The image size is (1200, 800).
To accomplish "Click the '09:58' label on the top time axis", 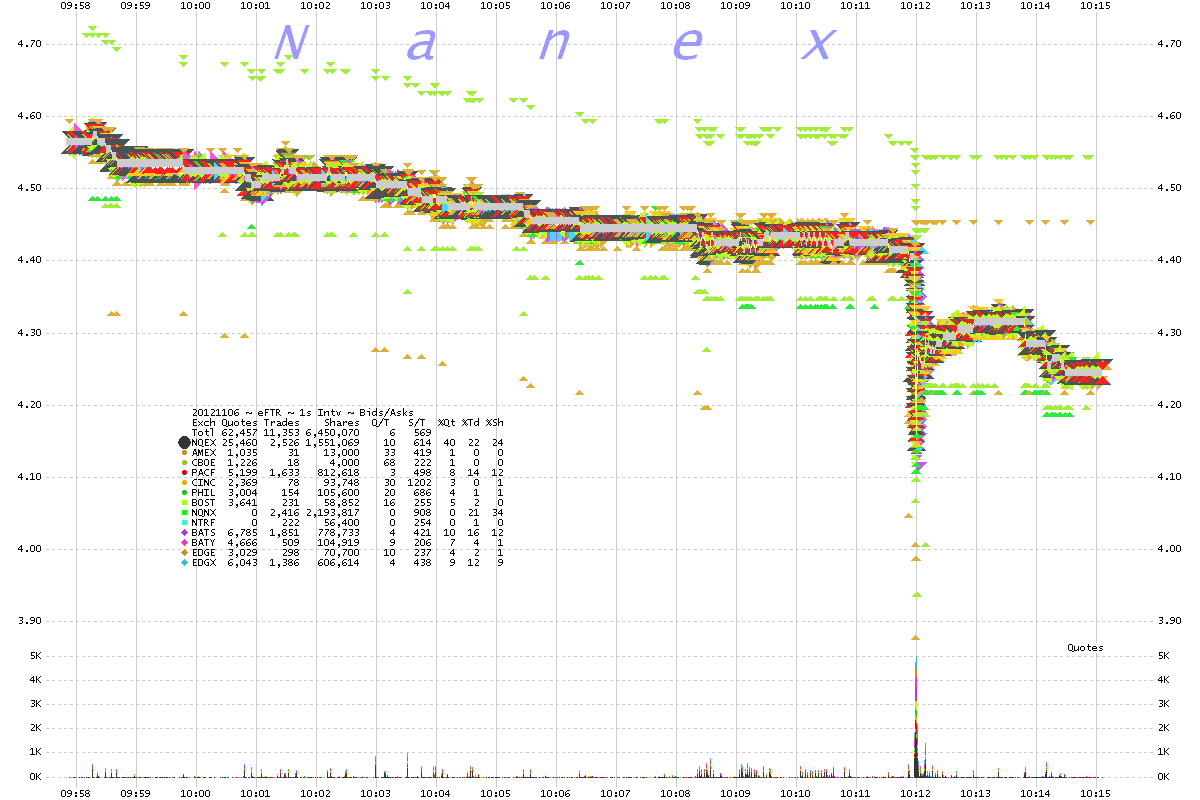I will (x=76, y=6).
